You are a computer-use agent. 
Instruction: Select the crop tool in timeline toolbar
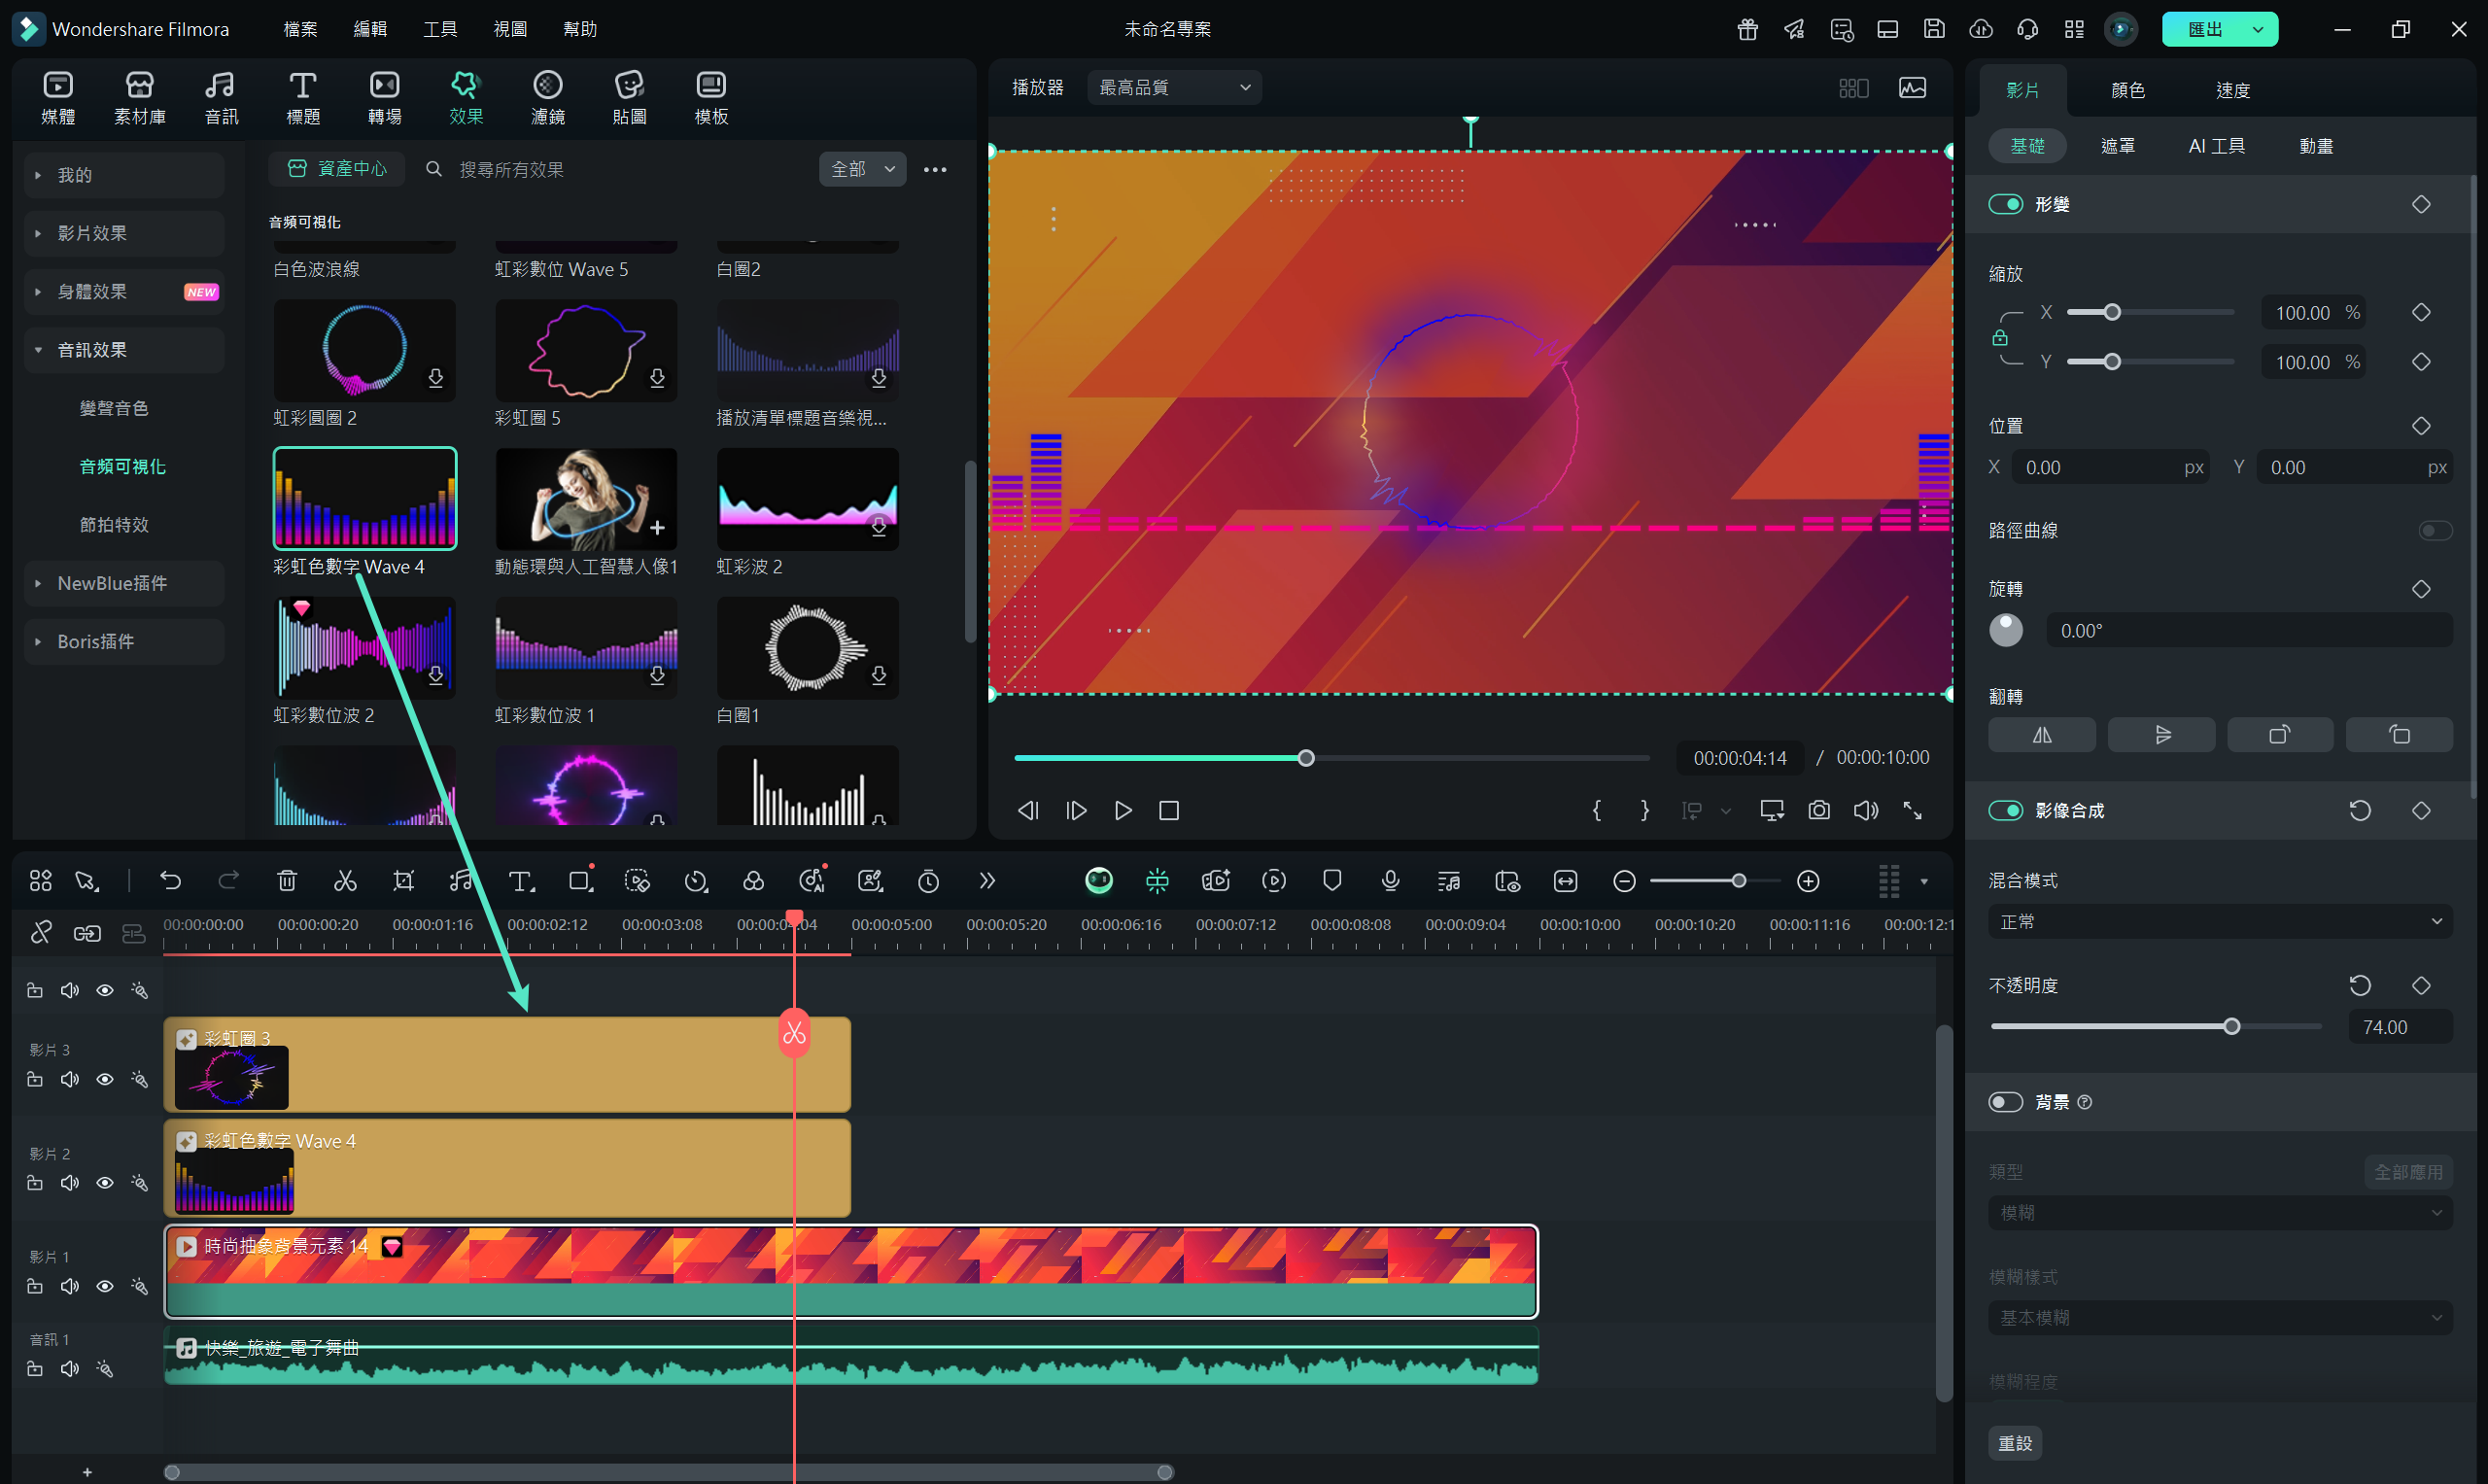[404, 880]
